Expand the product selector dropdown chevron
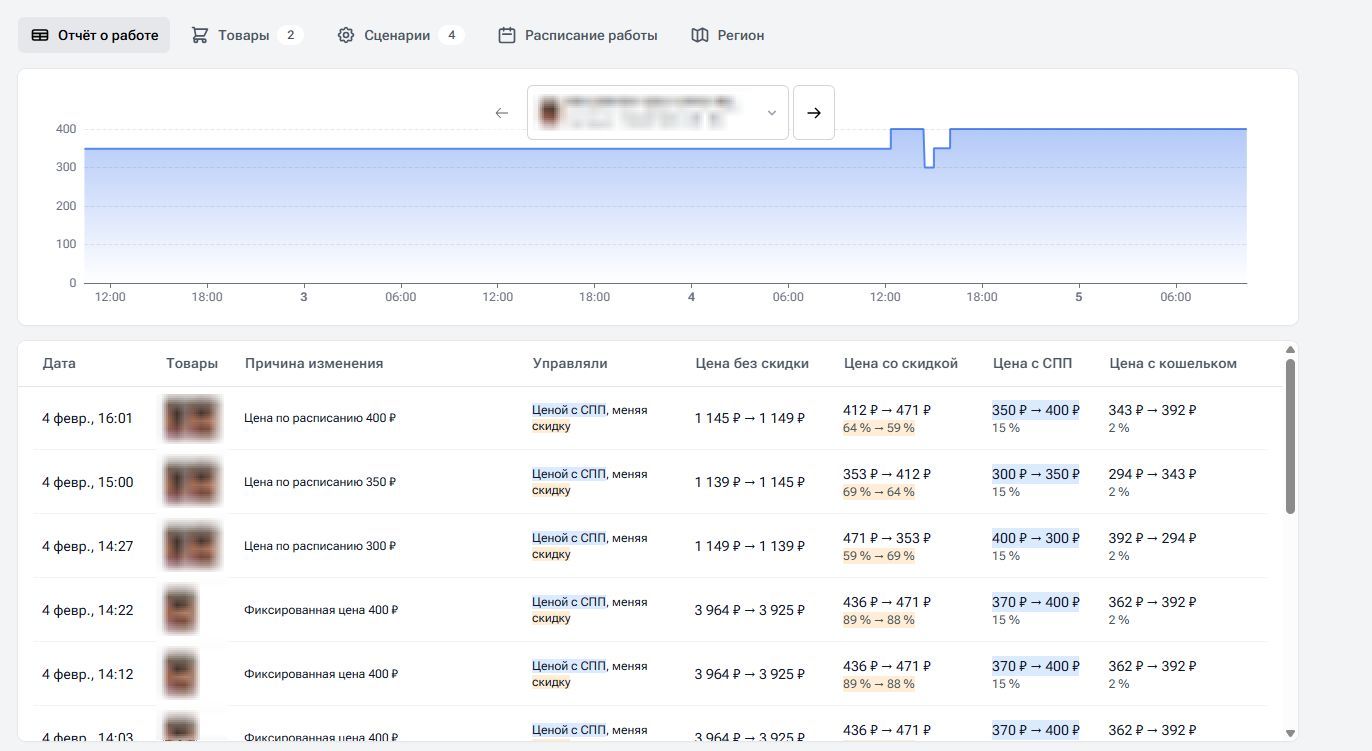 tap(772, 113)
